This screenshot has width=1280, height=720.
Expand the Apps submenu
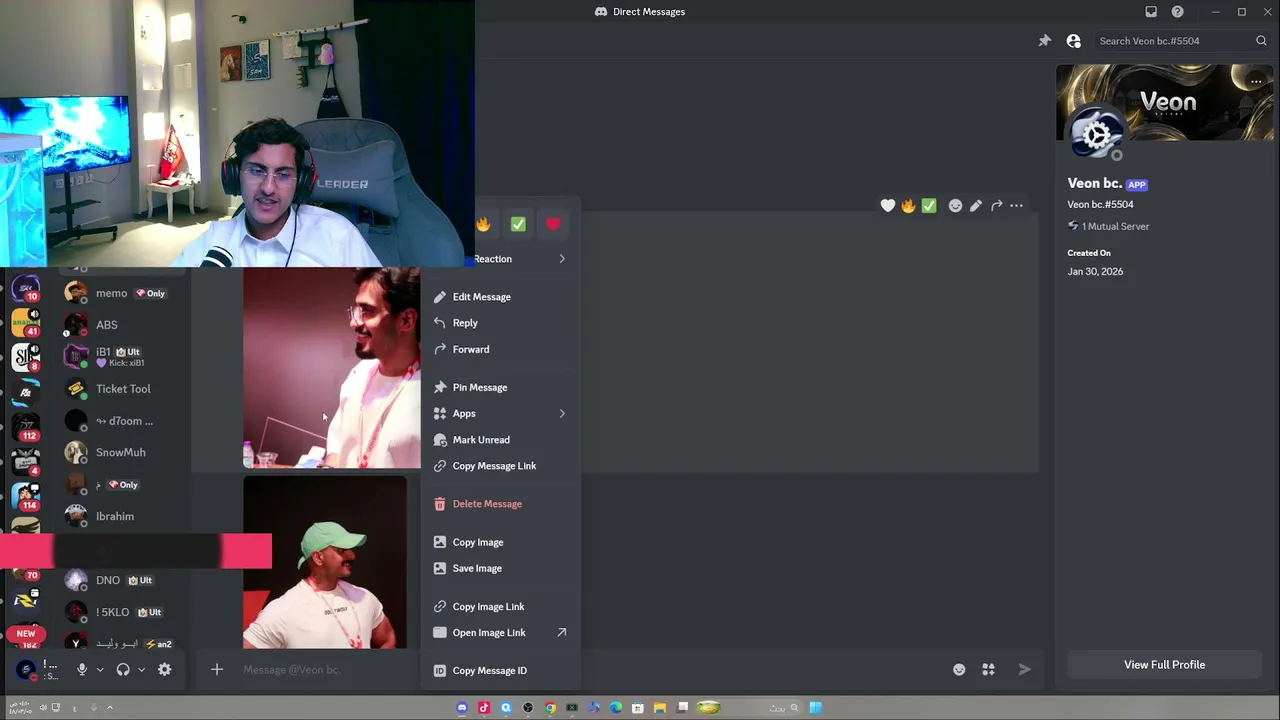[500, 413]
